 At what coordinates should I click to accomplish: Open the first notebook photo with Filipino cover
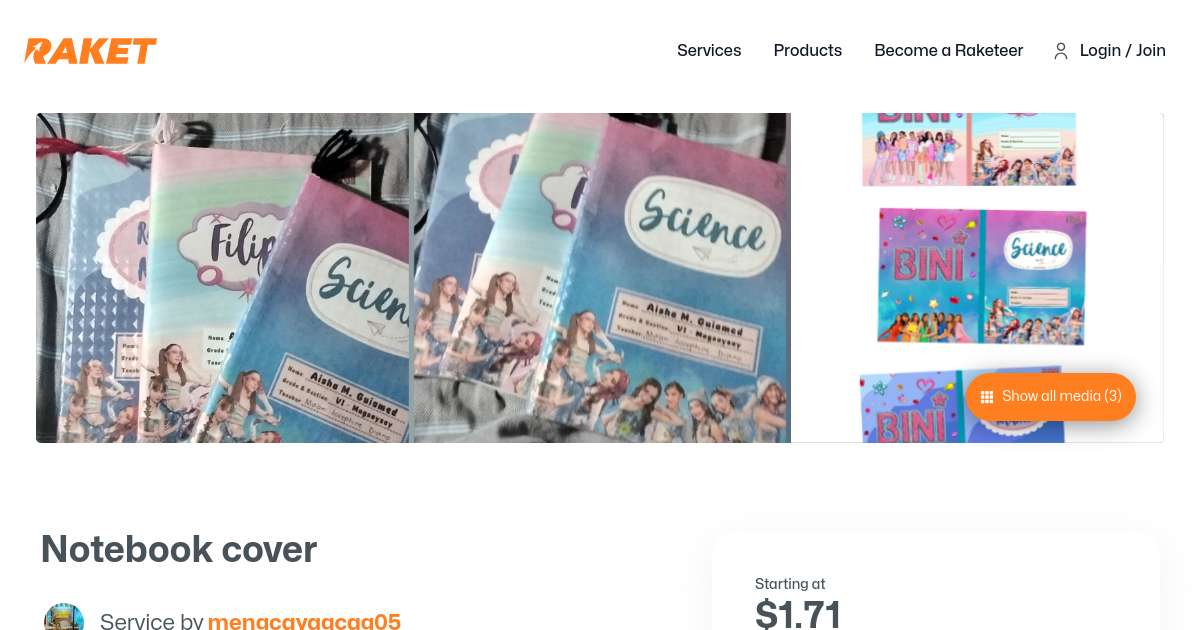coord(222,278)
